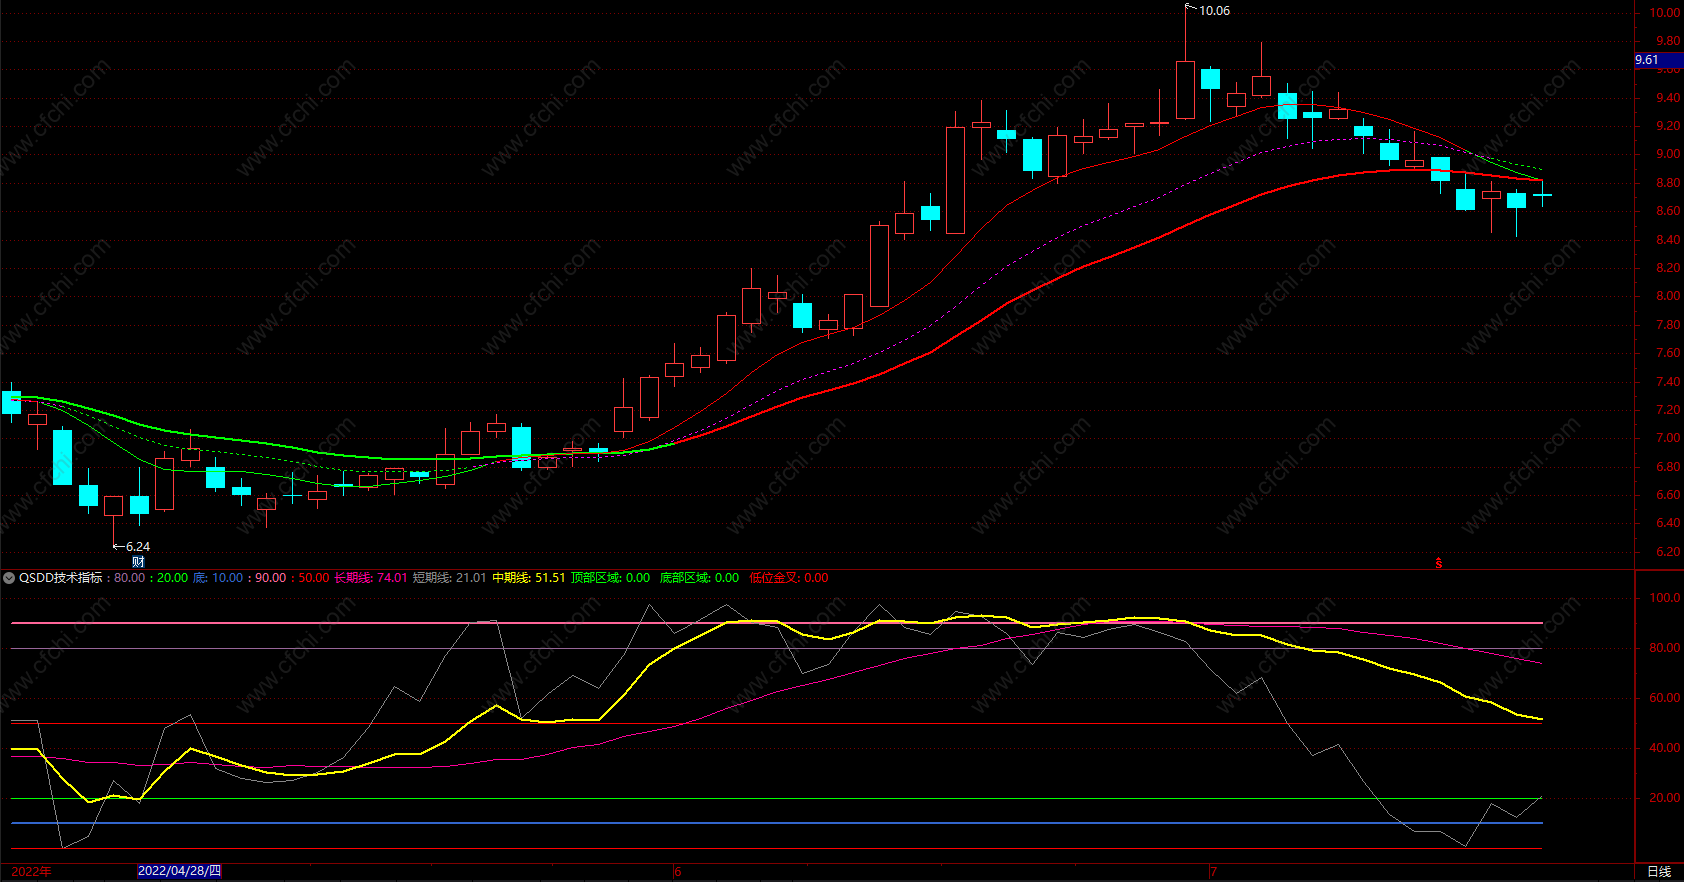Click the 7.00 price axis label
The height and width of the screenshot is (882, 1684).
1667,438
